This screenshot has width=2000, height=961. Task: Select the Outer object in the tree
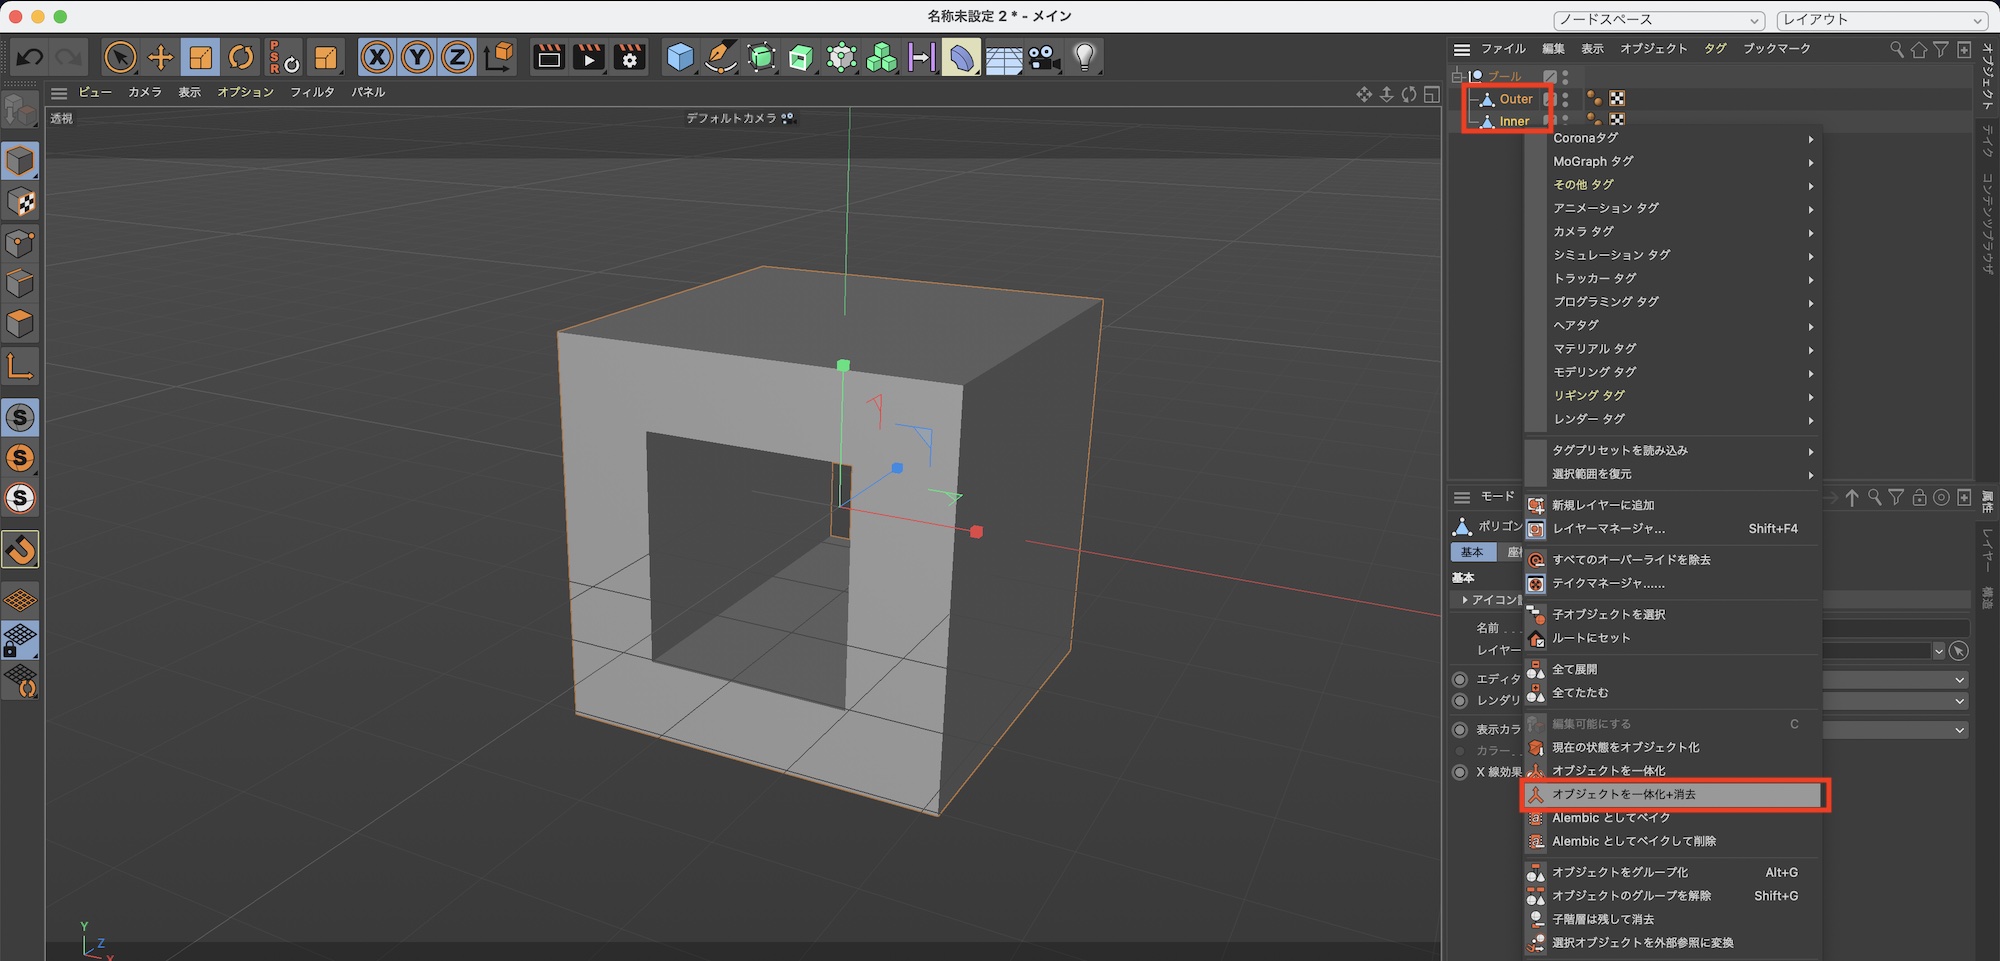[x=1515, y=99]
